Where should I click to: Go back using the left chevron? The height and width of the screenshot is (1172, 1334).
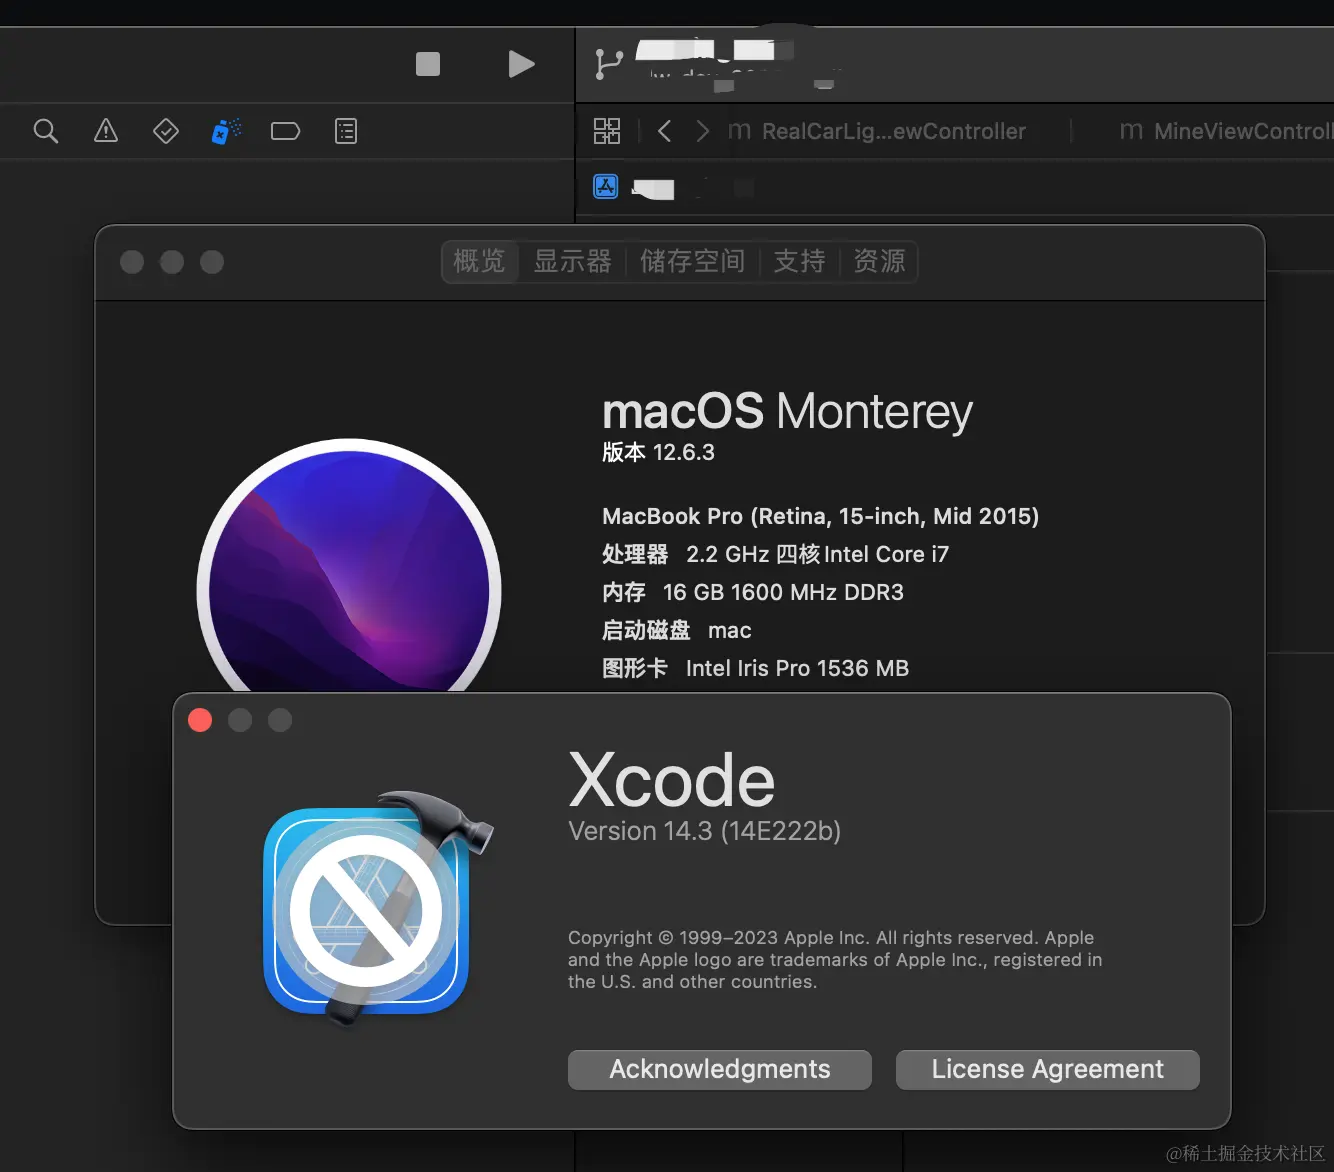[x=664, y=131]
